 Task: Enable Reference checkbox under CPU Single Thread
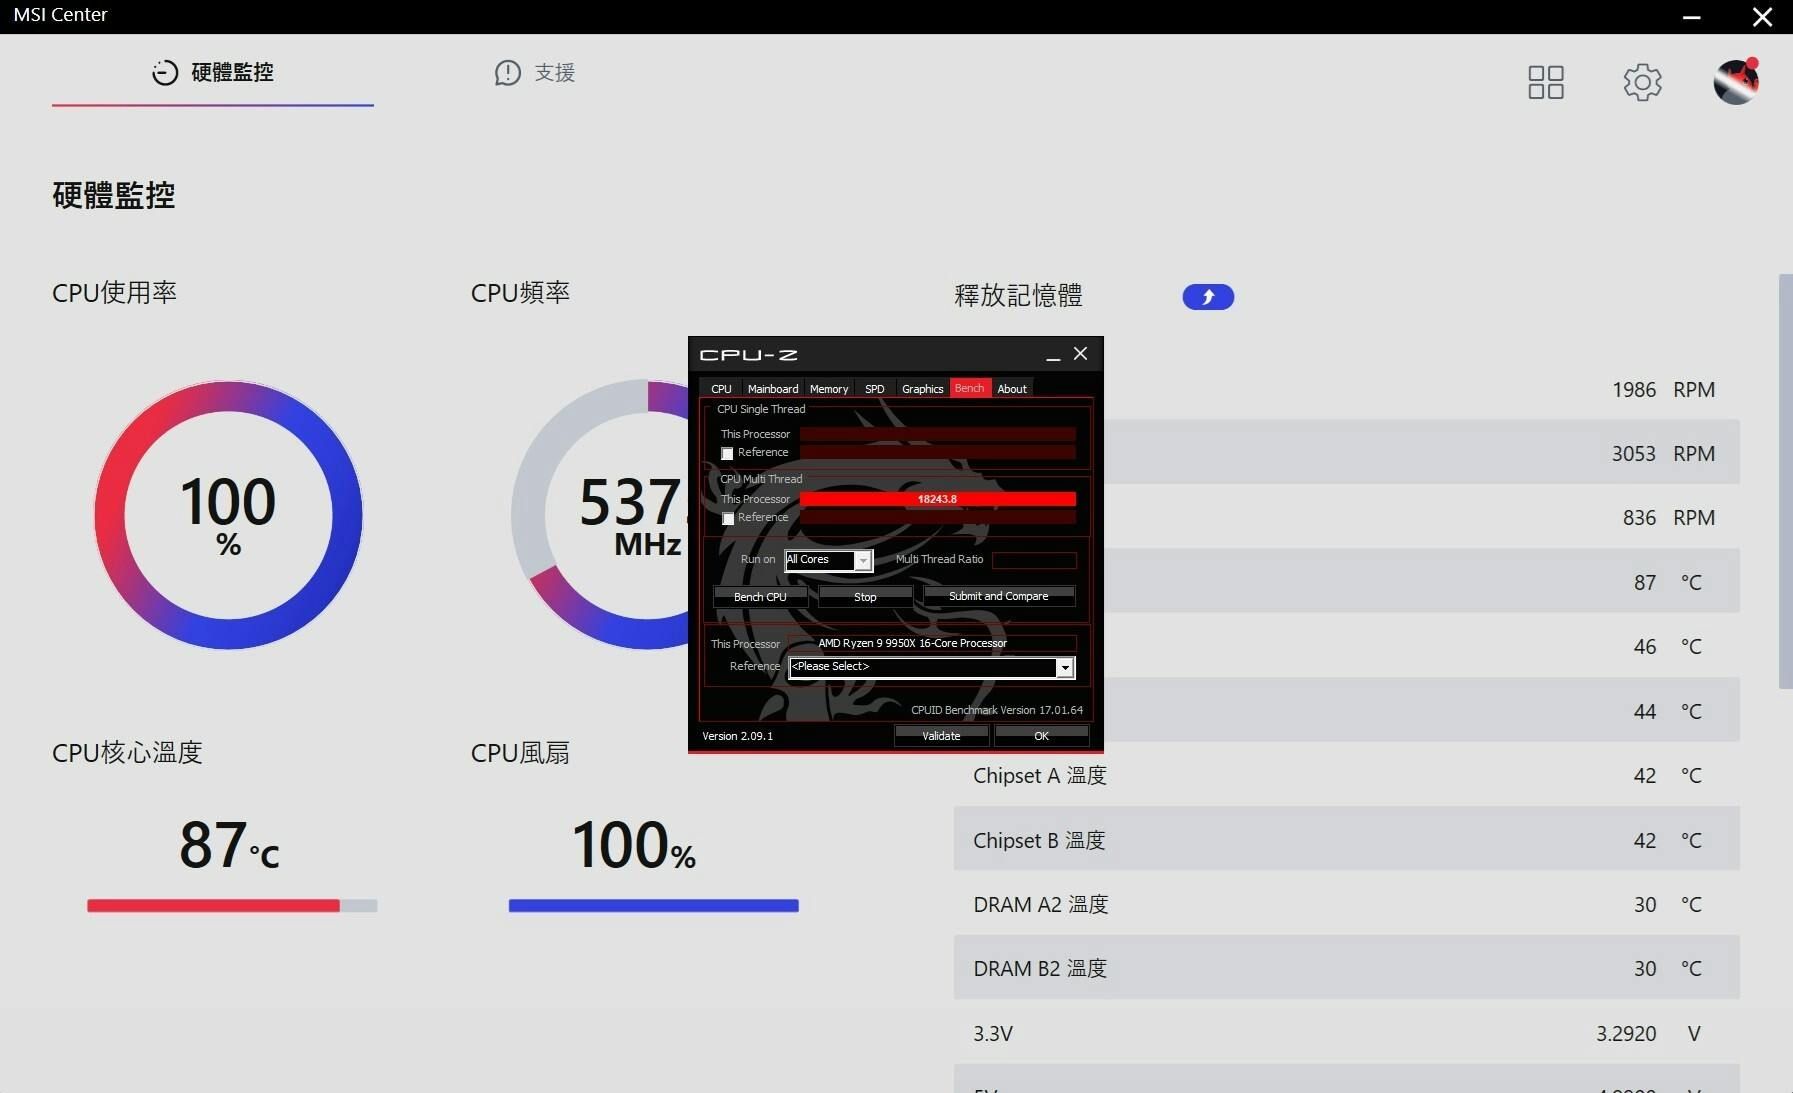(728, 454)
